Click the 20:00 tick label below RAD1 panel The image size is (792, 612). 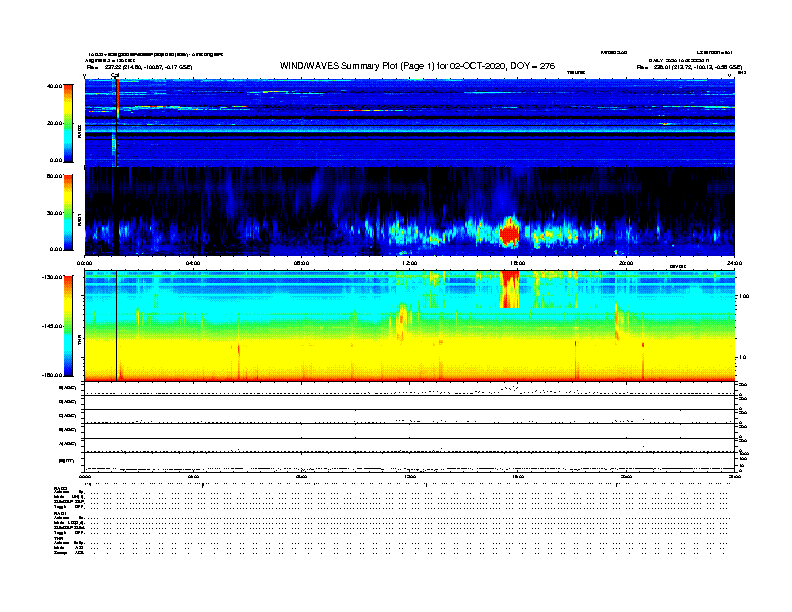click(626, 263)
